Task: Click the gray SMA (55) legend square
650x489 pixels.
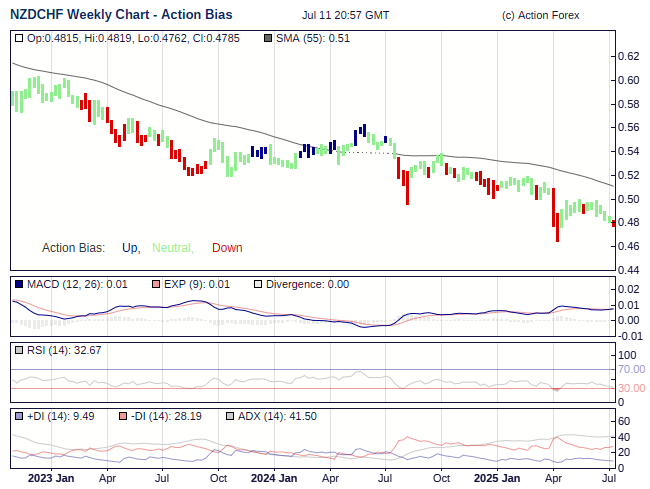Action: point(267,39)
